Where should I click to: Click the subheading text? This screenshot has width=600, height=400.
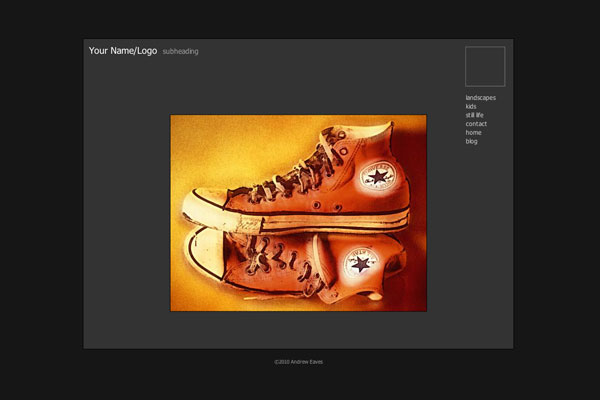[x=180, y=51]
